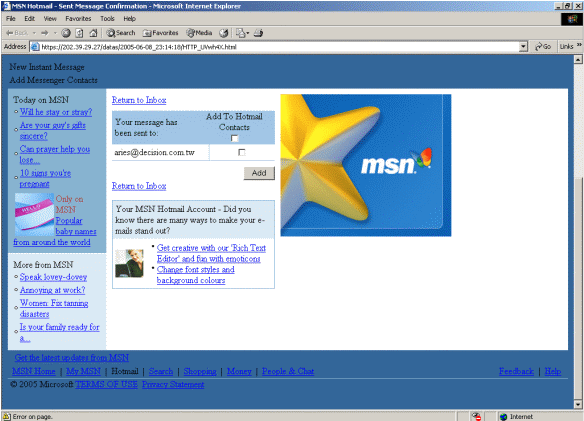Open 'Can prayer help you lose...' link

coord(55,154)
